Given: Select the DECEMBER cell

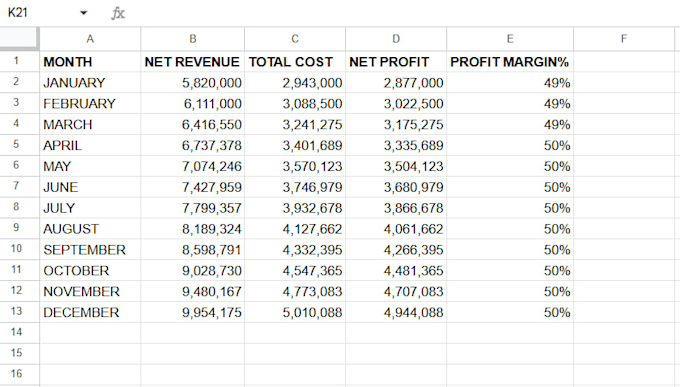Looking at the screenshot, I should point(90,312).
